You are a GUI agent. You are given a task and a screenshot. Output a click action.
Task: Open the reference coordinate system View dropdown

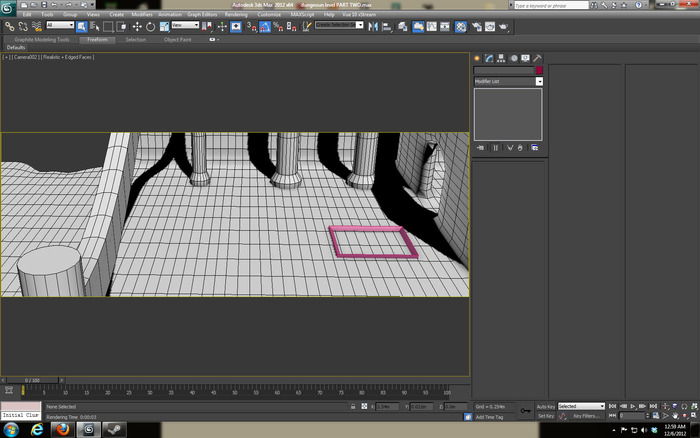tap(185, 25)
